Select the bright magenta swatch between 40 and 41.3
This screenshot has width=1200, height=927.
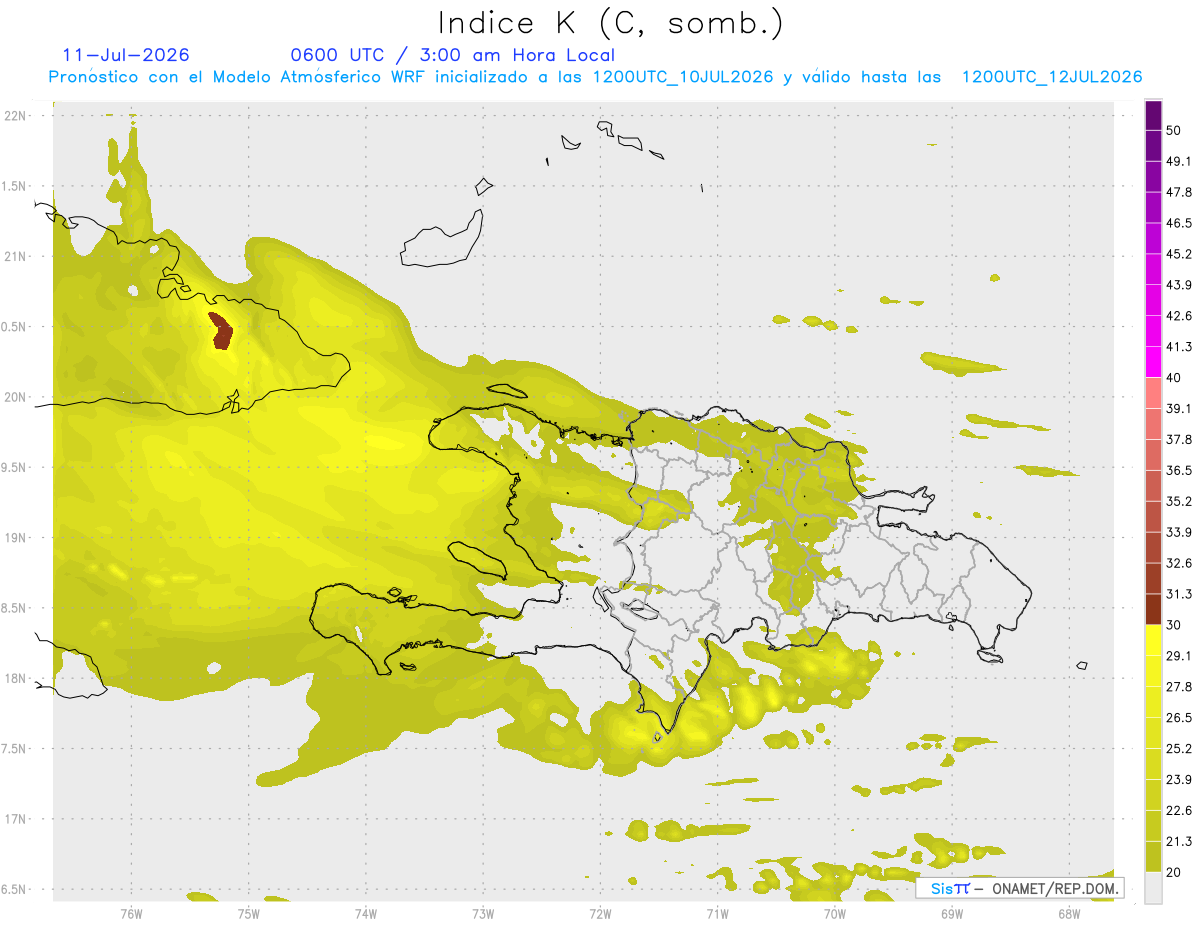1153,362
